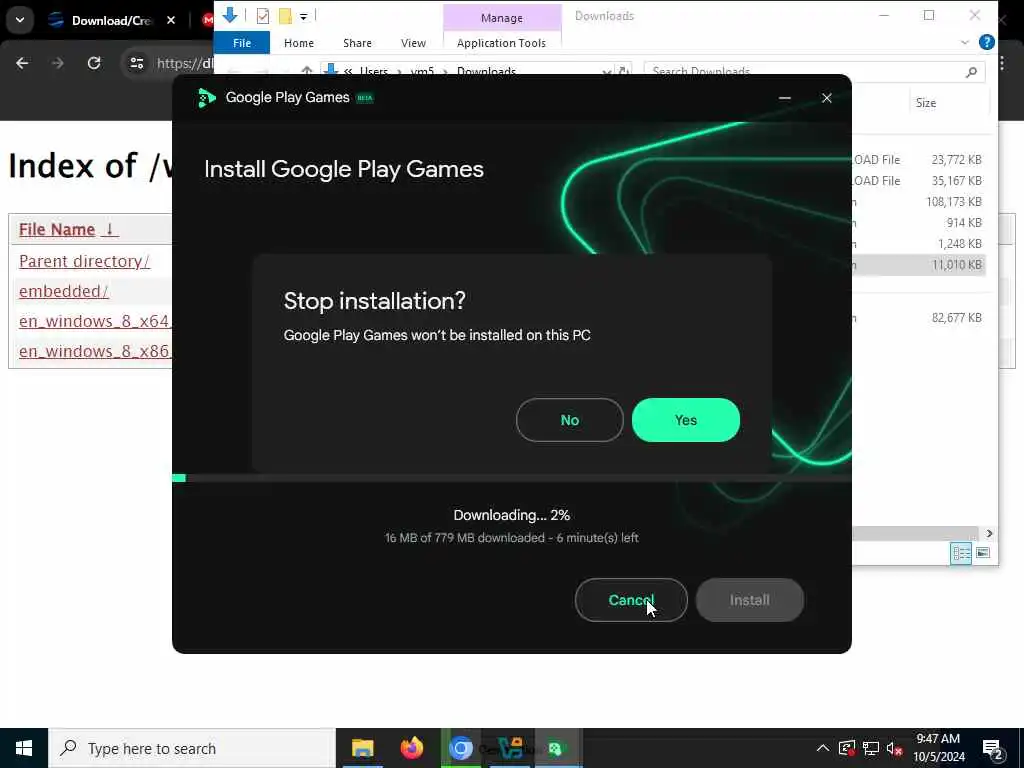1024x768 pixels.
Task: Open en_windows_8_x86 file link
Action: pos(95,351)
